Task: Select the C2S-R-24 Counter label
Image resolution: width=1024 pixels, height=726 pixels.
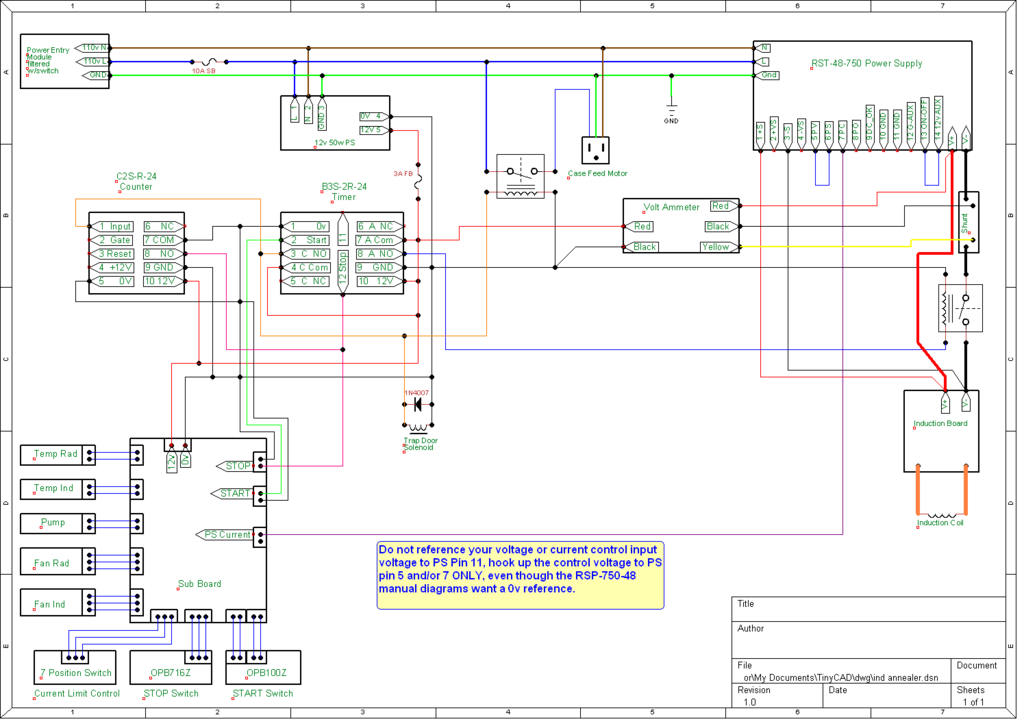Action: tap(136, 182)
